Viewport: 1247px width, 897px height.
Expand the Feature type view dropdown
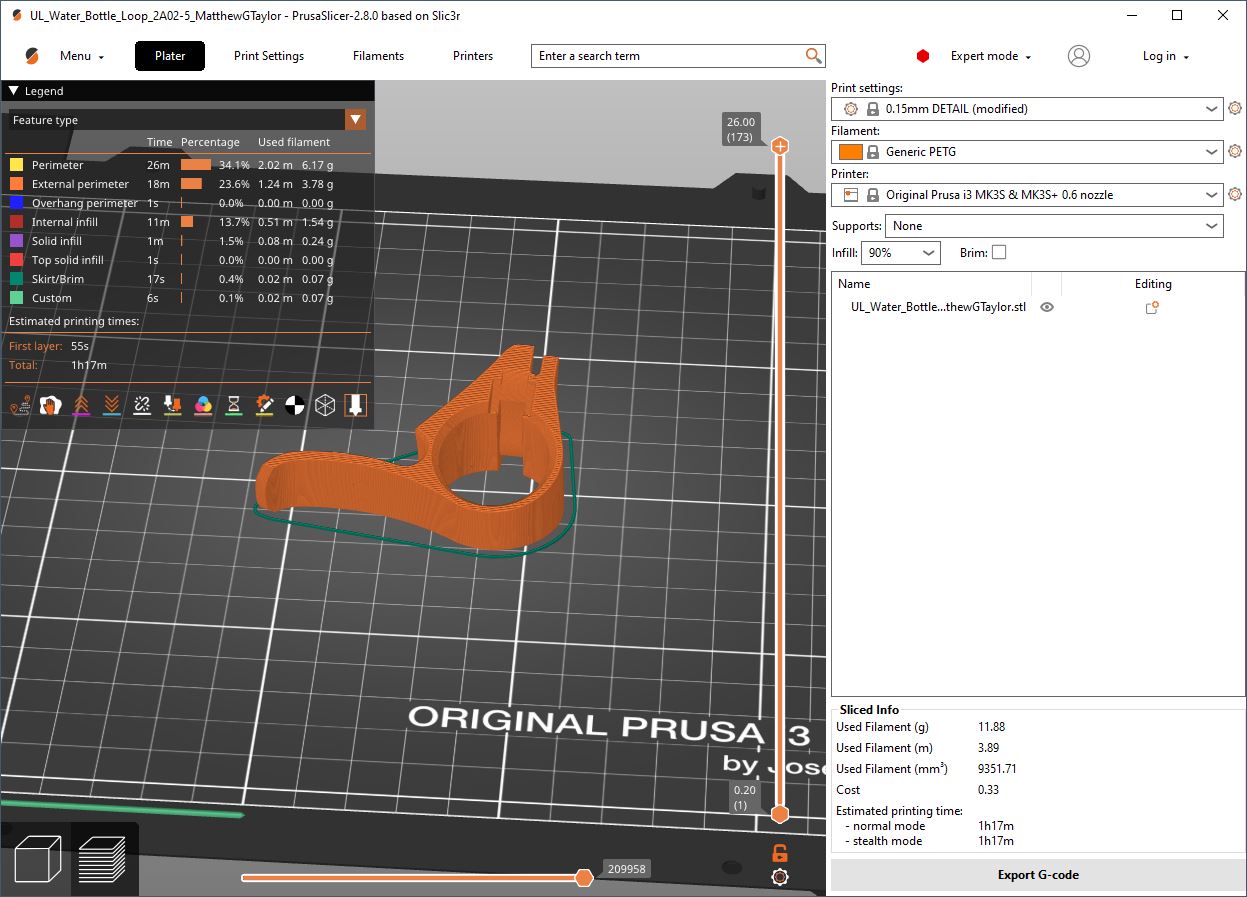point(355,120)
